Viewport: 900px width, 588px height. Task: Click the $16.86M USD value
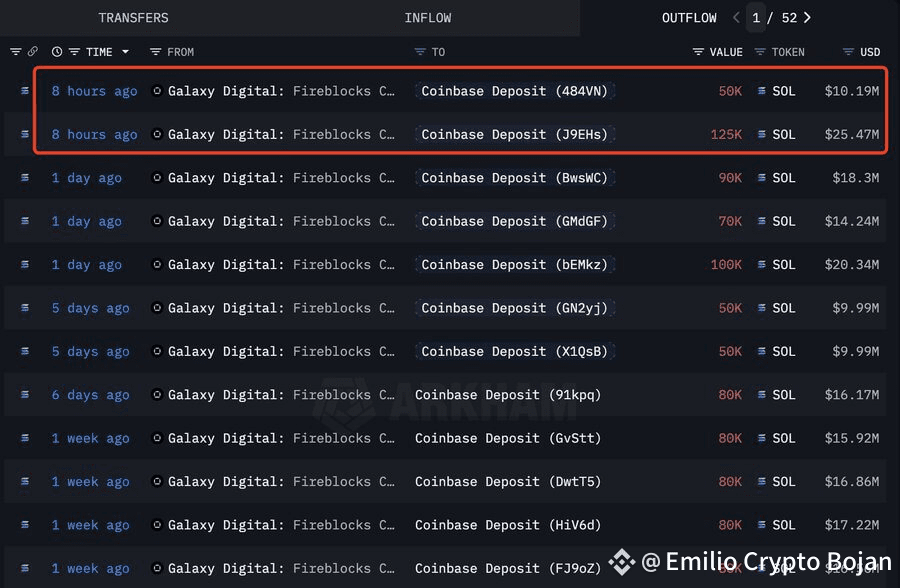[x=852, y=482]
